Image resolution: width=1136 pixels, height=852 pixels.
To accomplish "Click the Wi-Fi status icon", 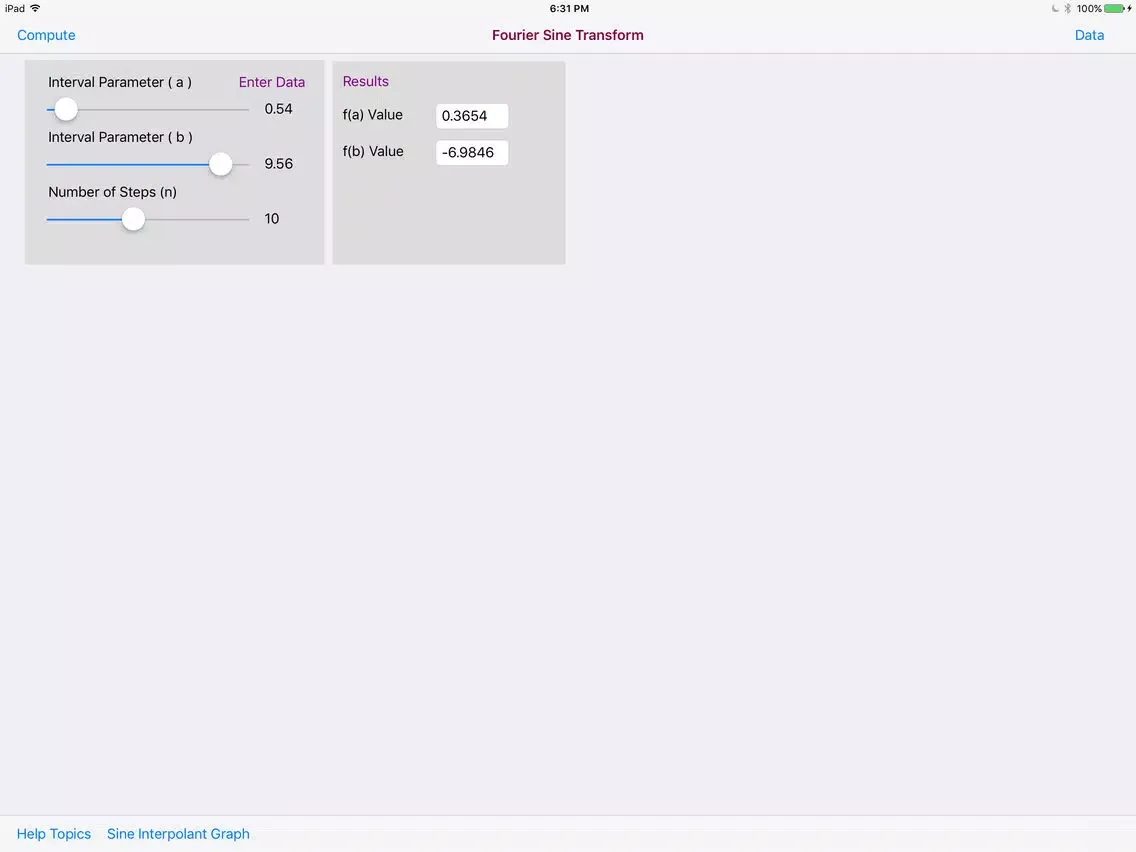I will click(35, 8).
